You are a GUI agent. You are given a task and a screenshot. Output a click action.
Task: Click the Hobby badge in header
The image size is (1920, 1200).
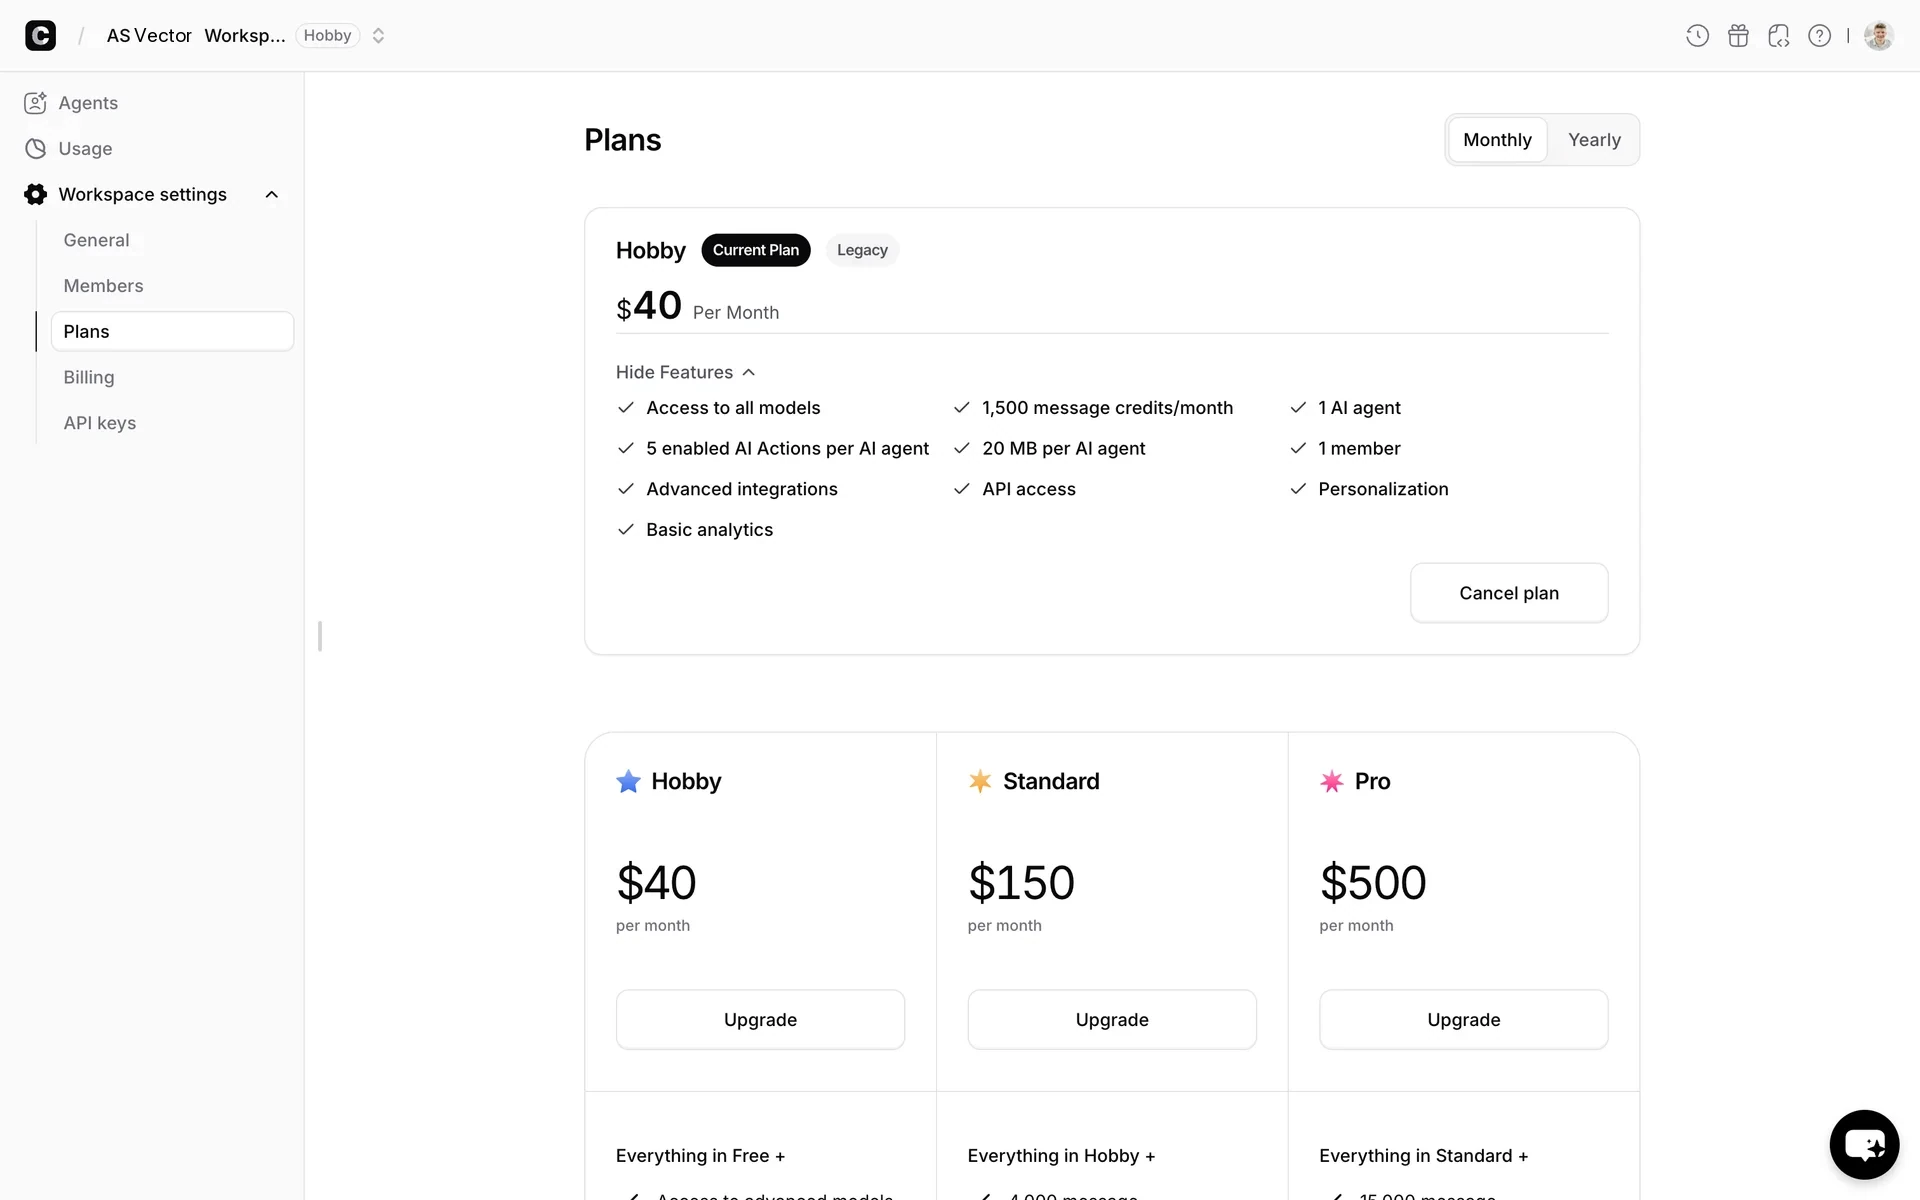coord(327,36)
